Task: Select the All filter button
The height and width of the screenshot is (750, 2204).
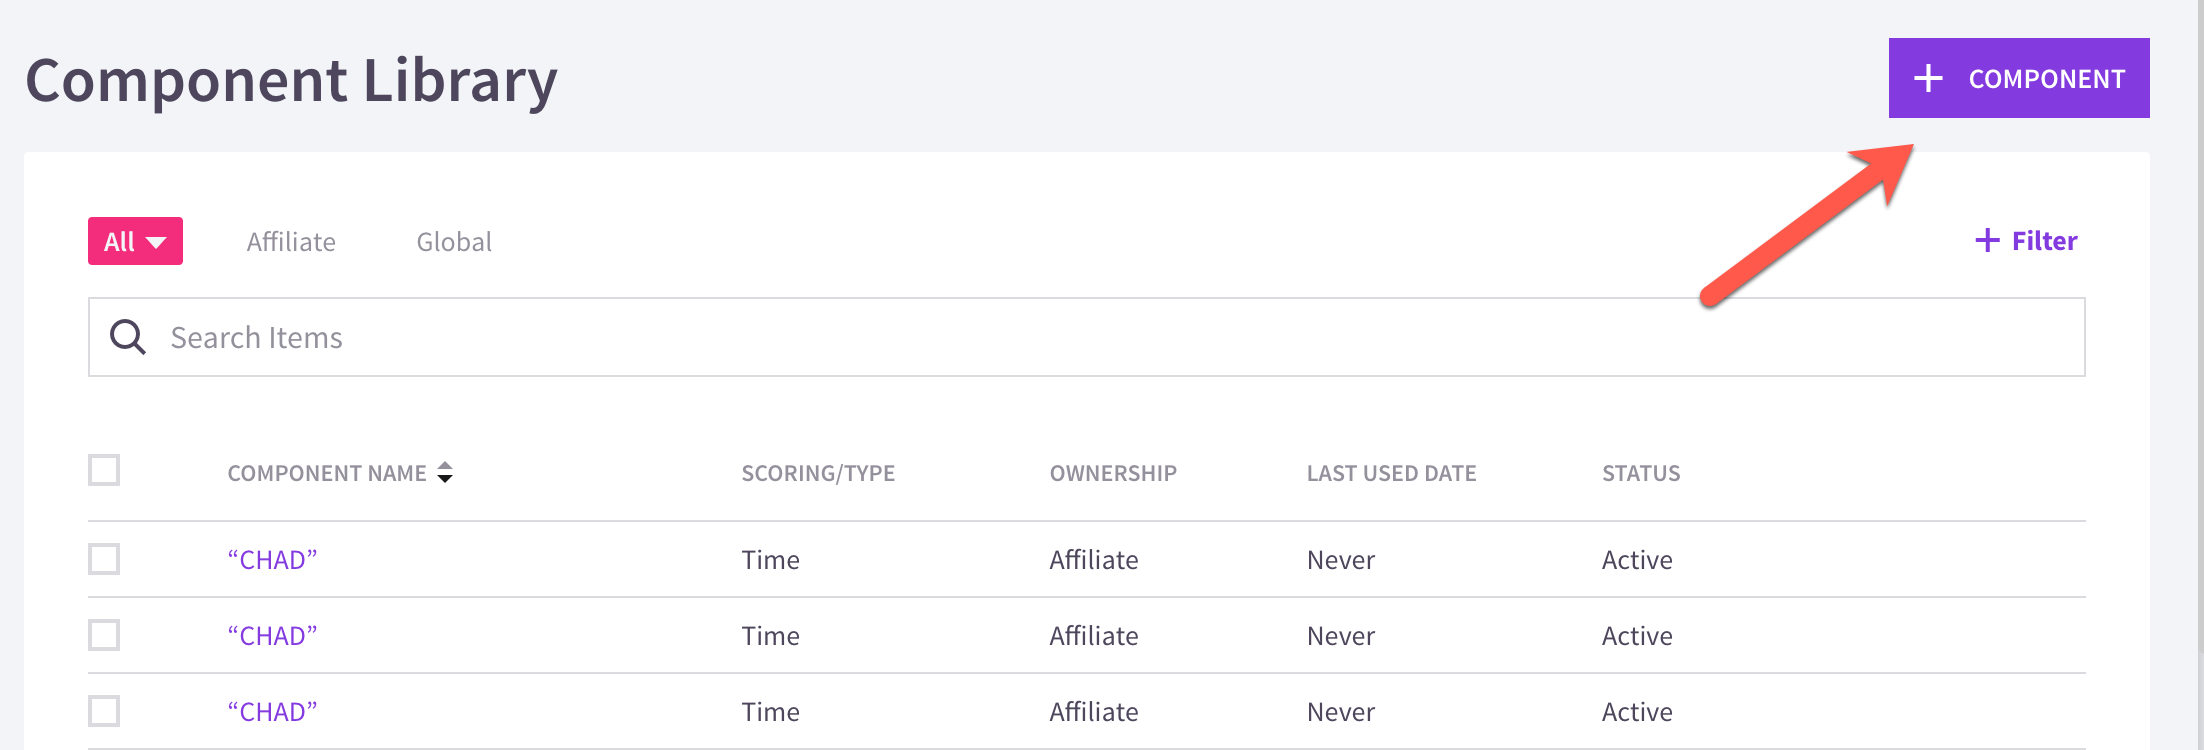Action: pyautogui.click(x=135, y=241)
